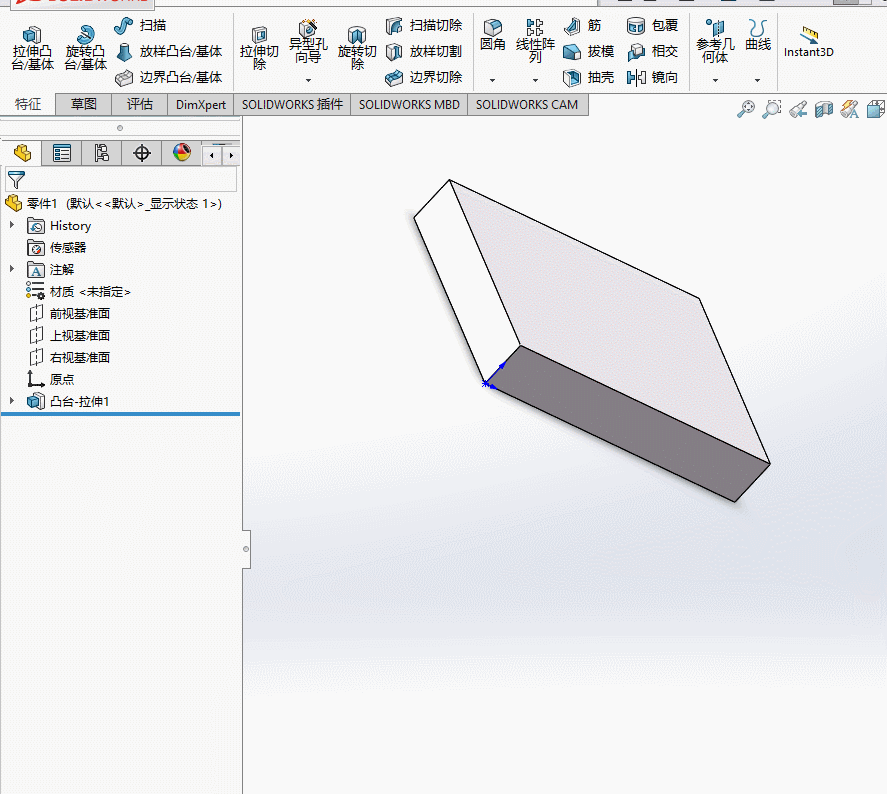
Task: Click the feature tree filter field
Action: pyautogui.click(x=121, y=180)
